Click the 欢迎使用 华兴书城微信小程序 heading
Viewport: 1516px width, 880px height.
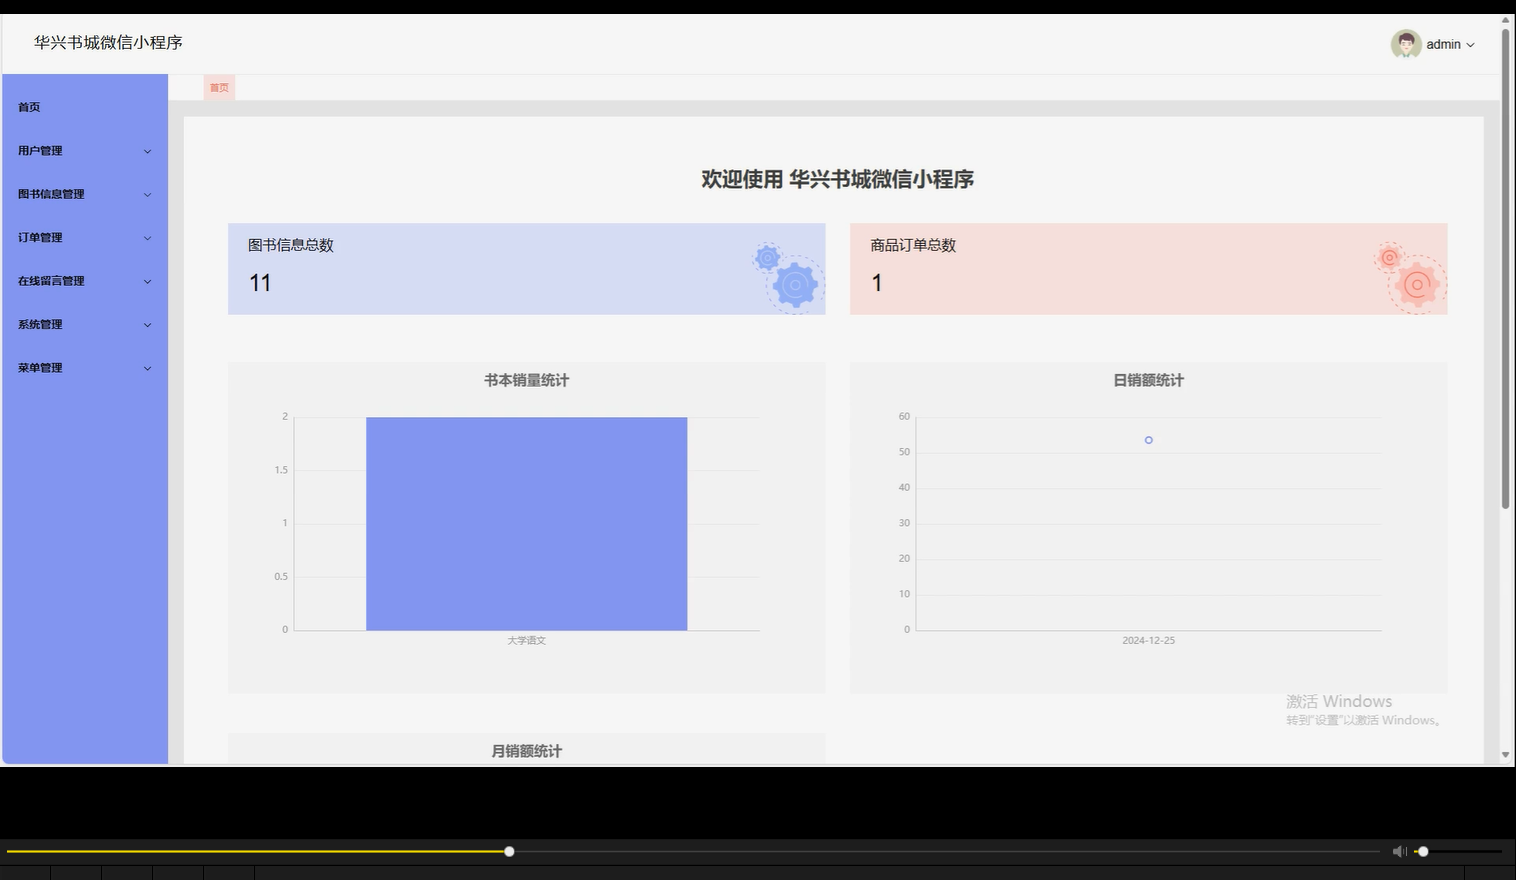837,179
